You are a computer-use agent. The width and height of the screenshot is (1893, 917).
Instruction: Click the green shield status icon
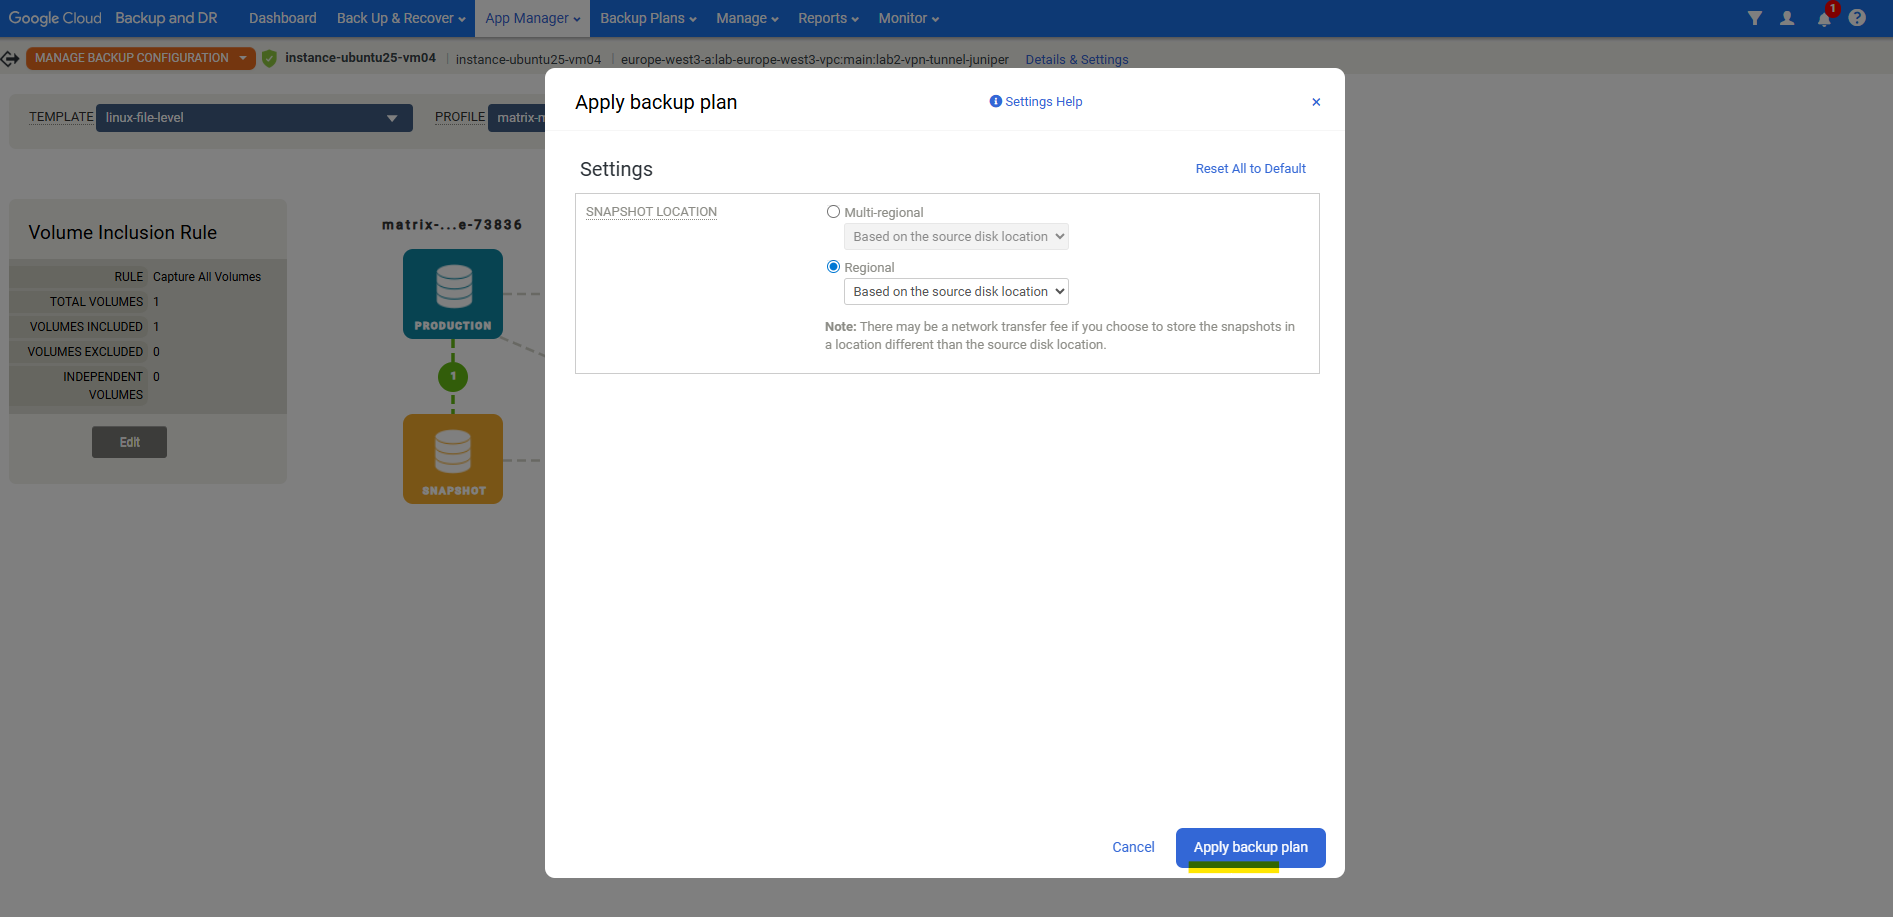point(269,59)
